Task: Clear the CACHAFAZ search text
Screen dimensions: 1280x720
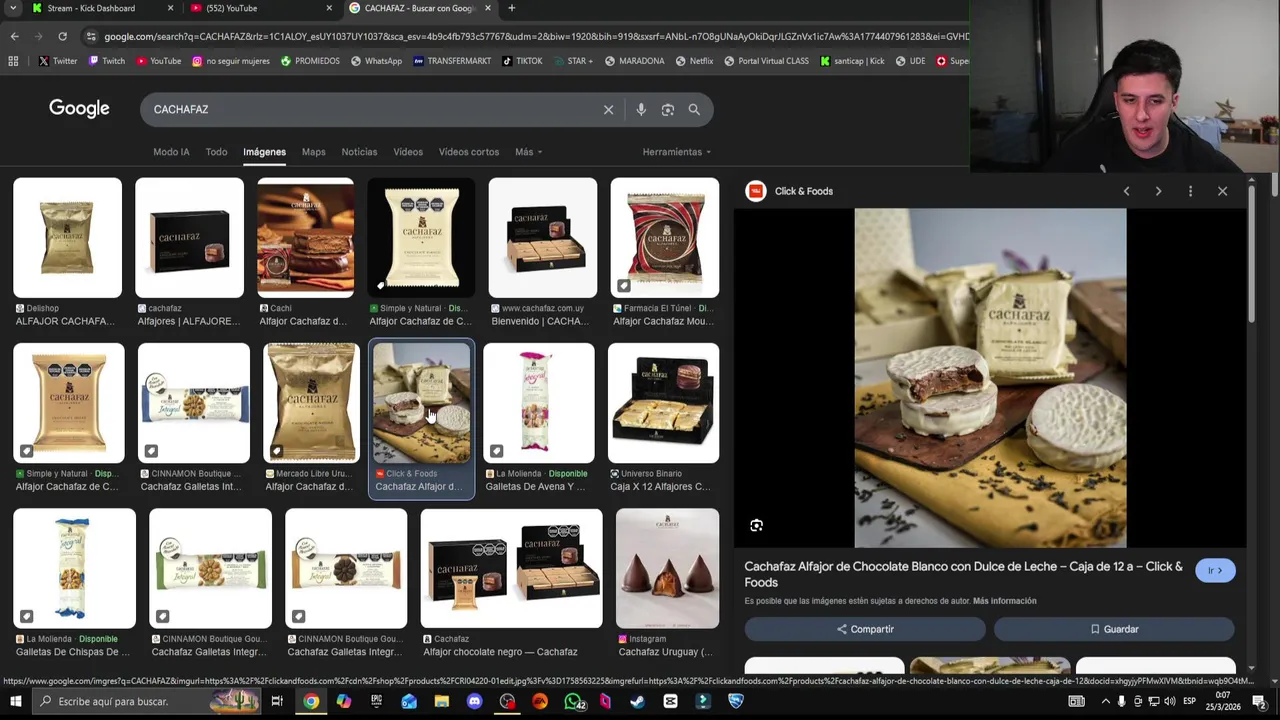Action: tap(608, 109)
